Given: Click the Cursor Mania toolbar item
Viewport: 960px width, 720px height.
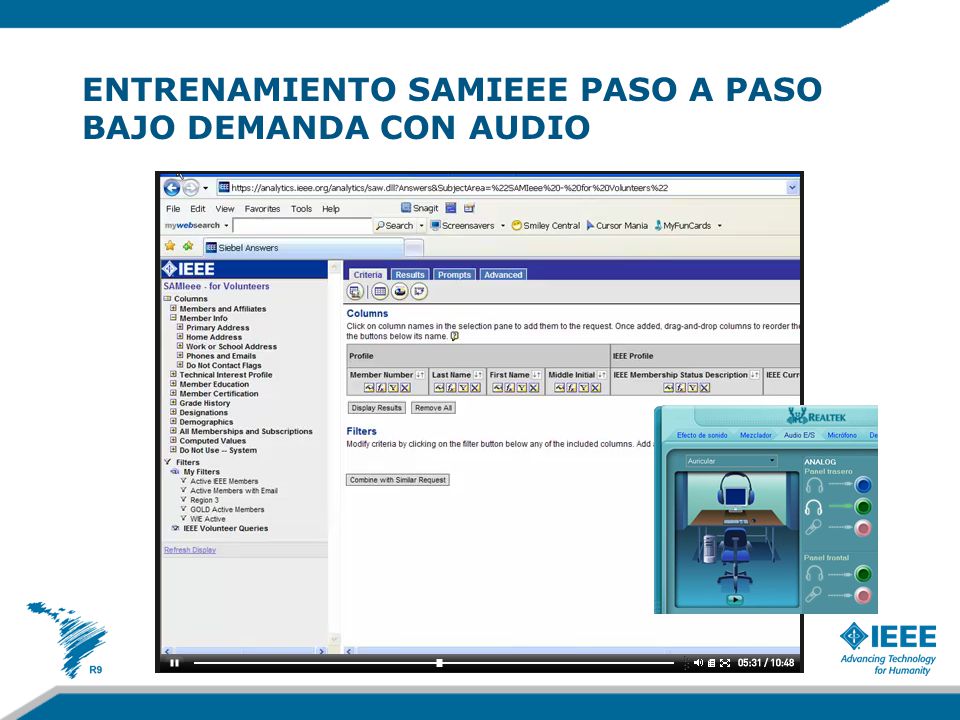Looking at the screenshot, I should (x=617, y=225).
